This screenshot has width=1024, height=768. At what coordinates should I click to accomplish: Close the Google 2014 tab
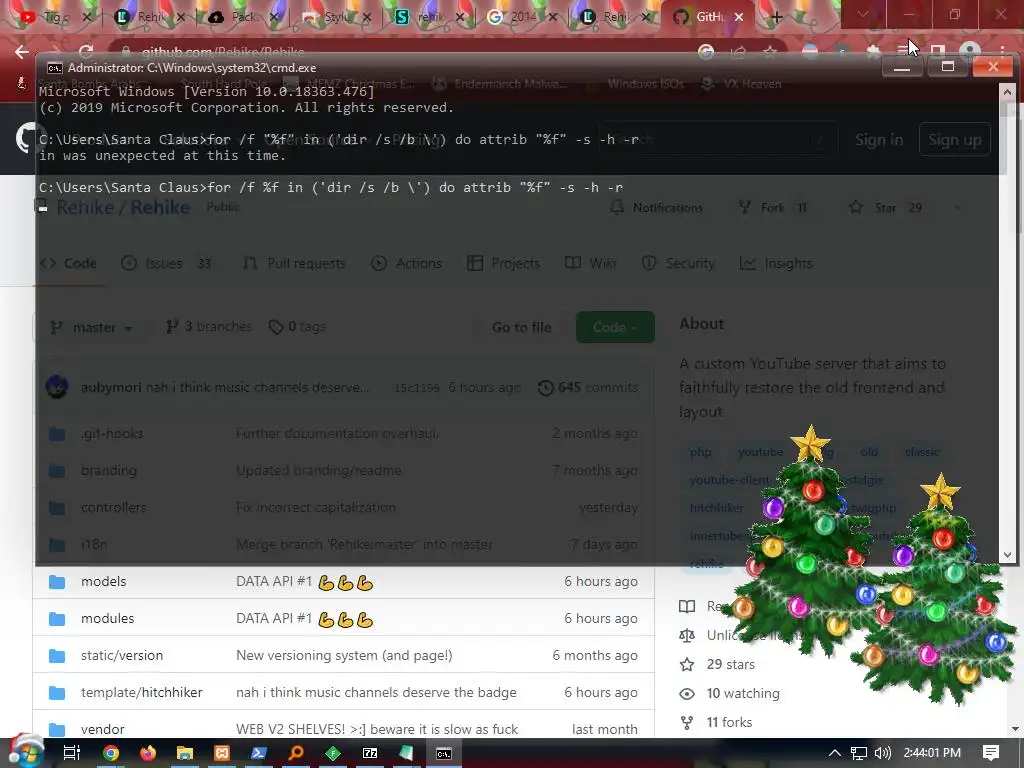pos(553,17)
